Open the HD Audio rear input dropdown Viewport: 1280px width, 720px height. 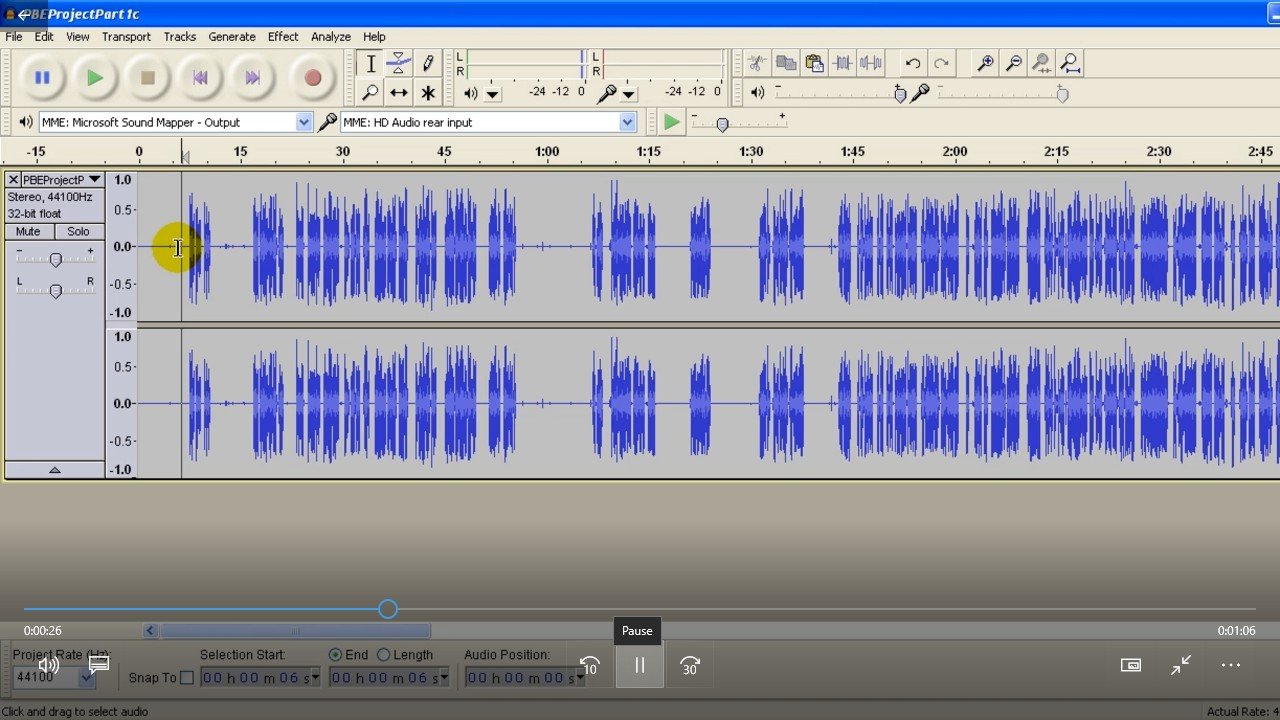627,122
